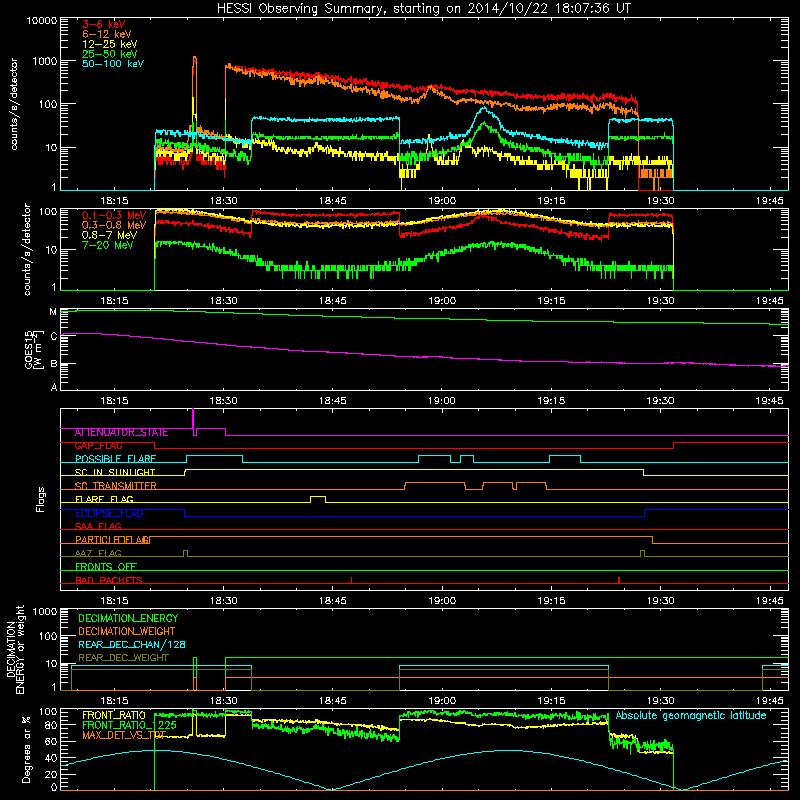The image size is (800, 800).
Task: Select 18:30 tick under the GOES panel
Action: point(223,401)
